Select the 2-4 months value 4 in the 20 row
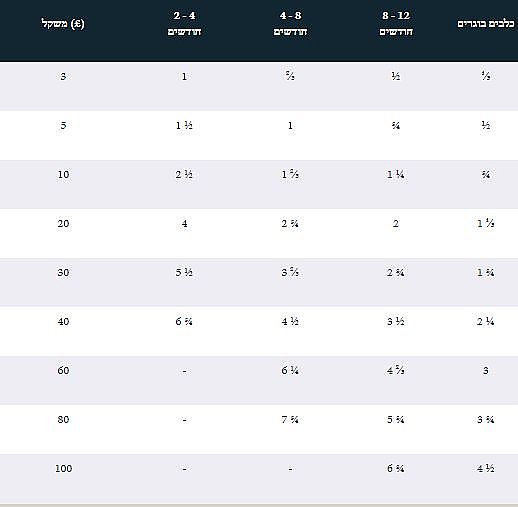Image resolution: width=518 pixels, height=507 pixels. (184, 223)
